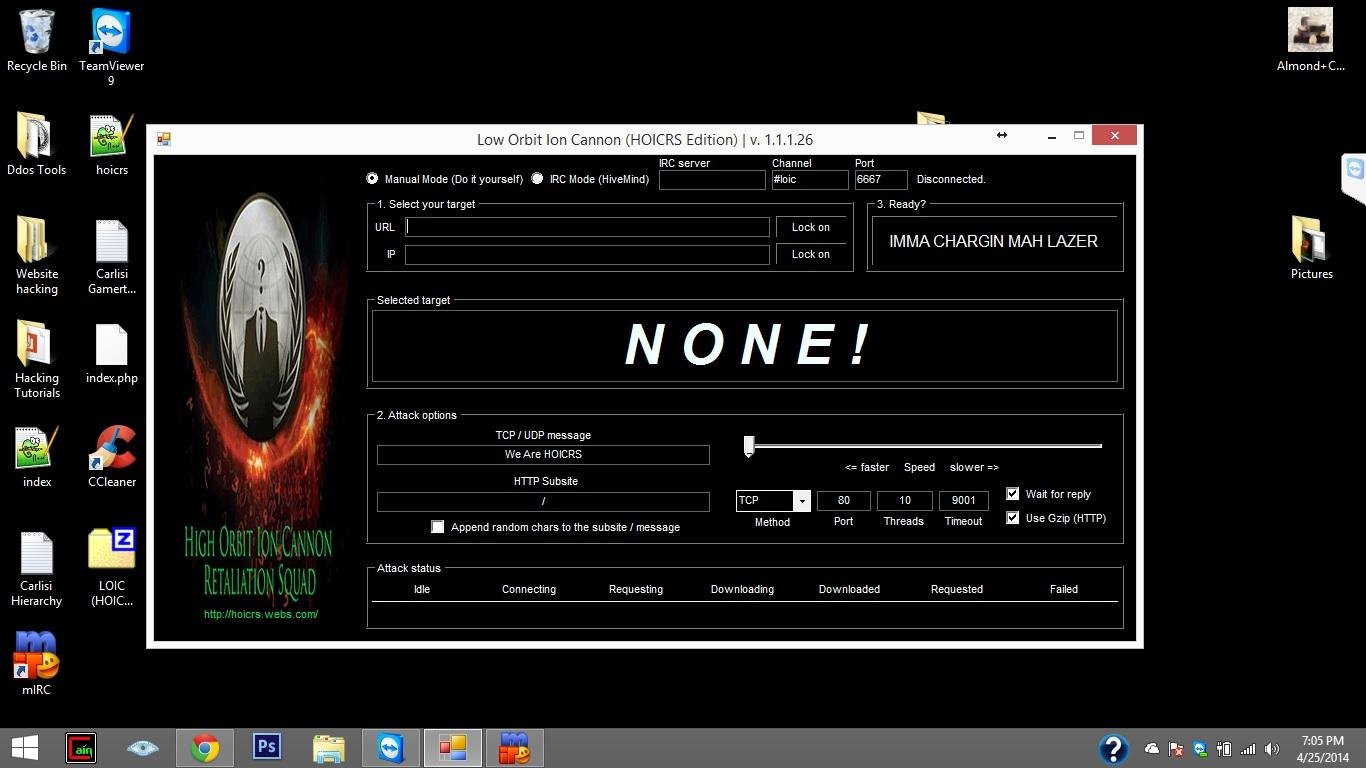Click the Timeout field showing 9001
This screenshot has height=768, width=1366.
coord(964,500)
